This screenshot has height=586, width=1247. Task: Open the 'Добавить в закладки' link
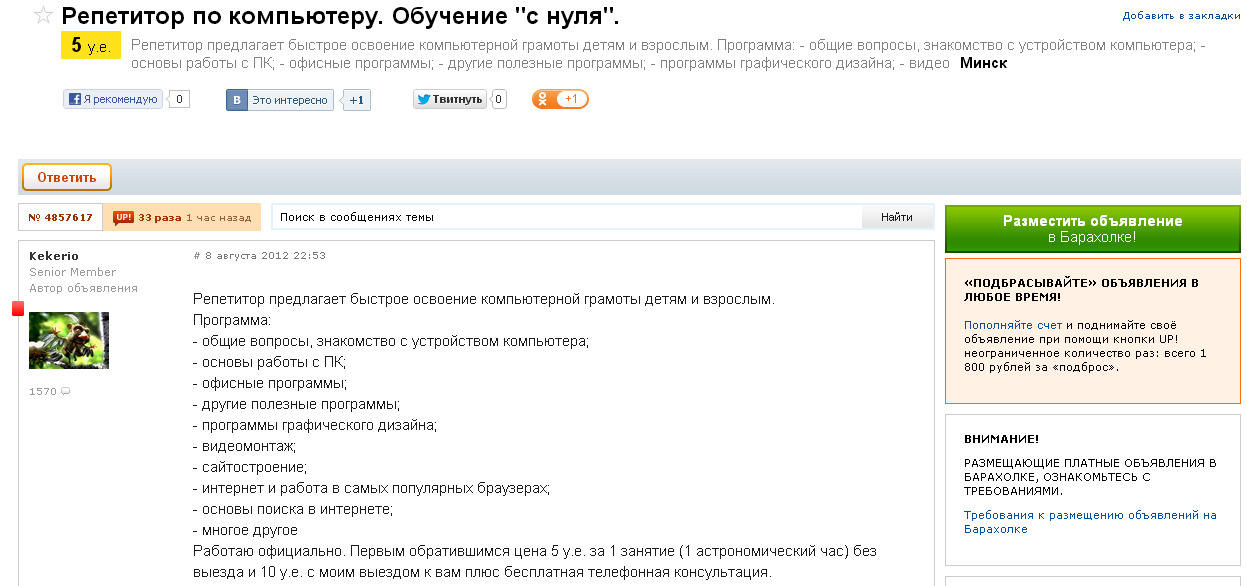tap(1181, 16)
